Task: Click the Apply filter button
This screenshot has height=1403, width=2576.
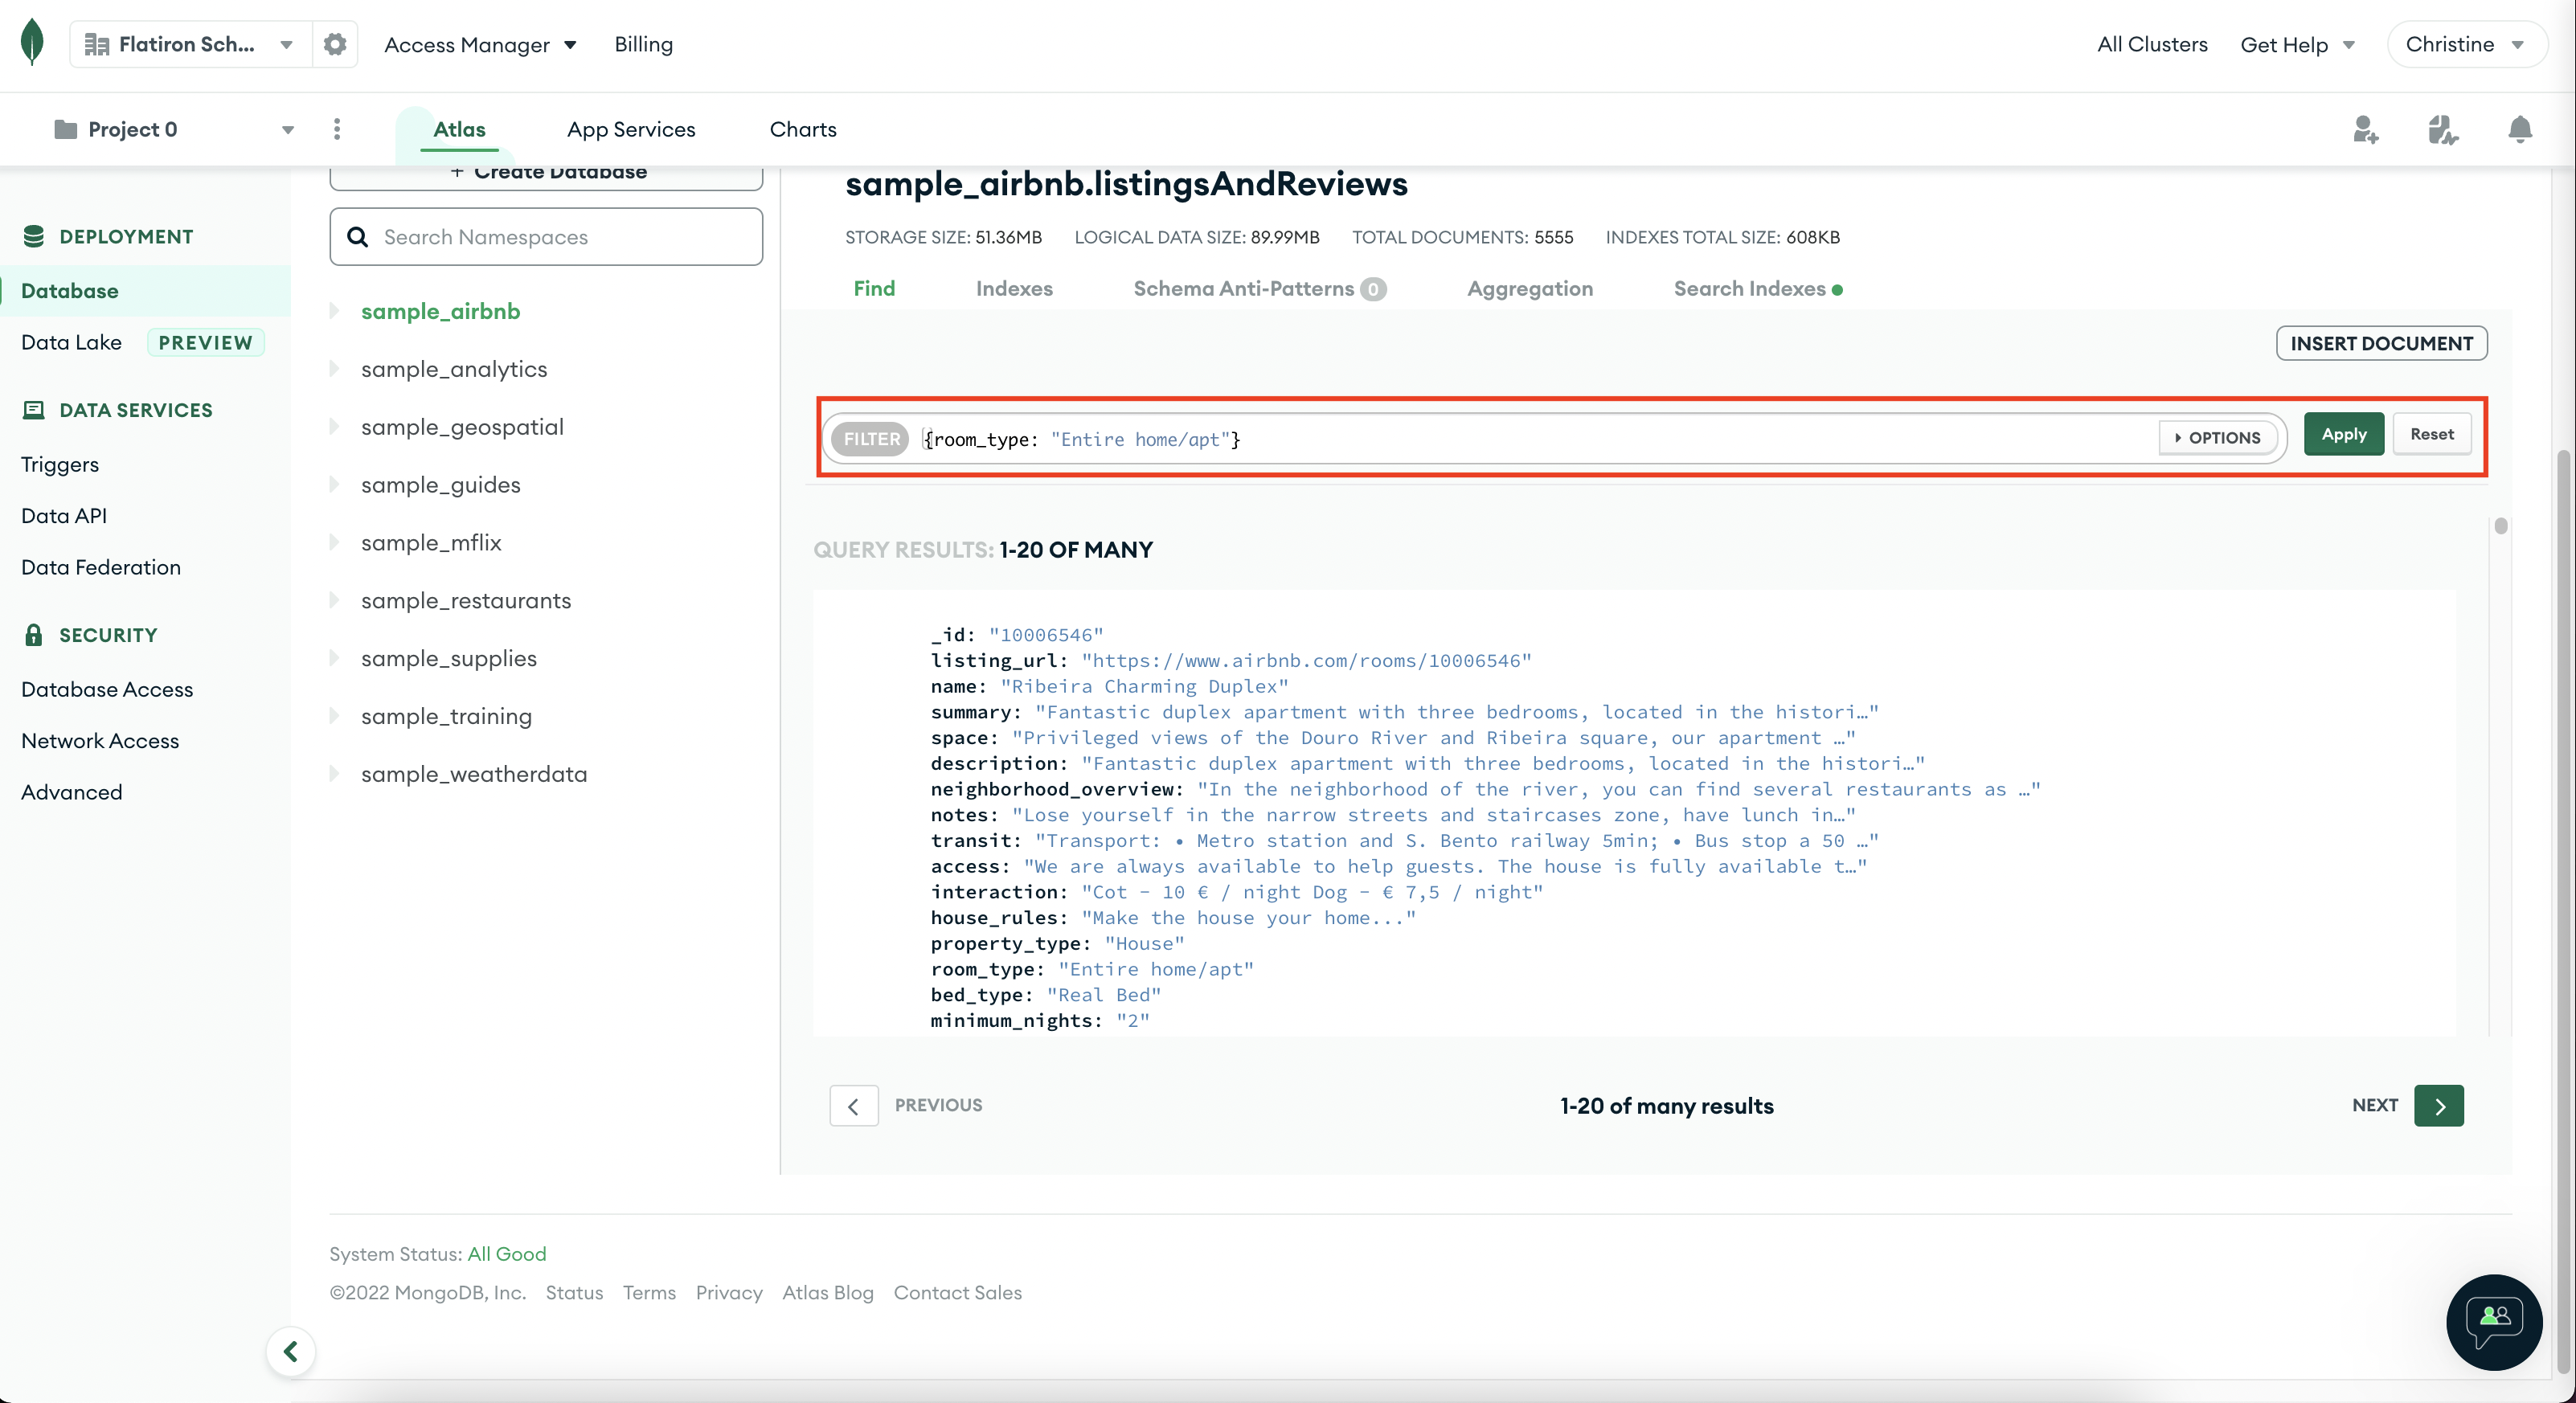Action: (x=2344, y=434)
